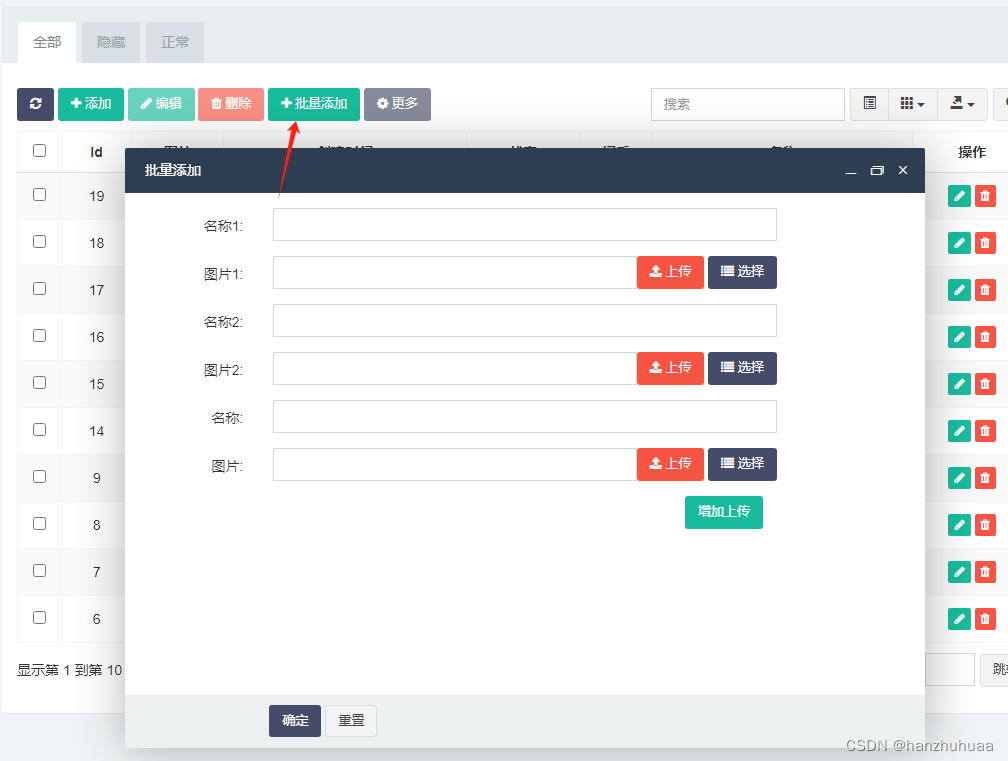Tick the checkbox for row Id 9
This screenshot has height=761, width=1008.
[x=39, y=476]
